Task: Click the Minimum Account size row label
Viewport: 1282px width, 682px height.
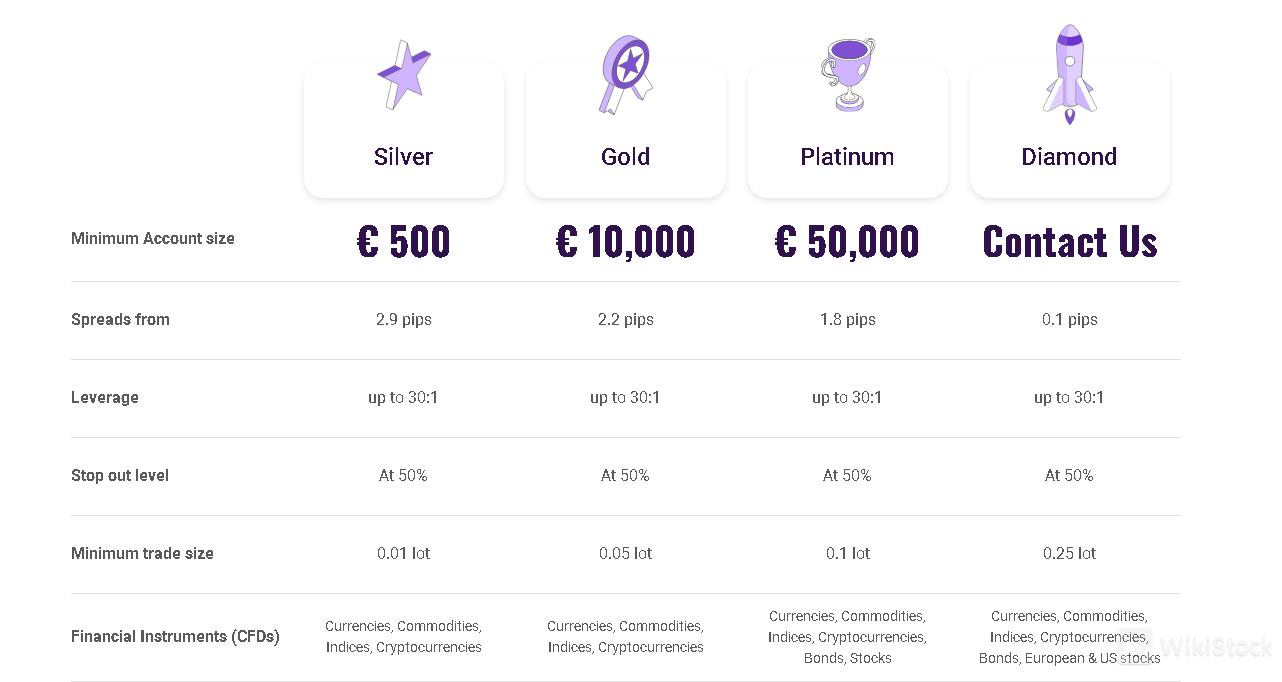Action: [153, 239]
